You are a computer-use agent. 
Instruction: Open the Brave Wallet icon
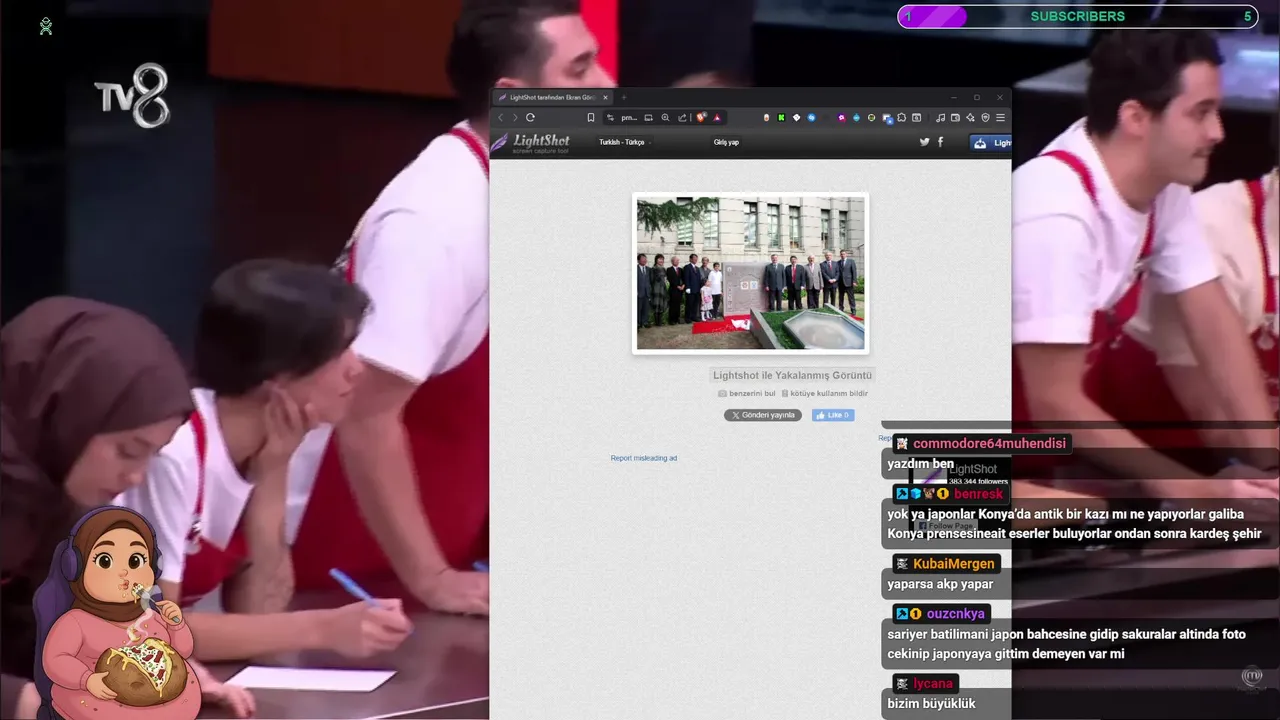[x=955, y=117]
